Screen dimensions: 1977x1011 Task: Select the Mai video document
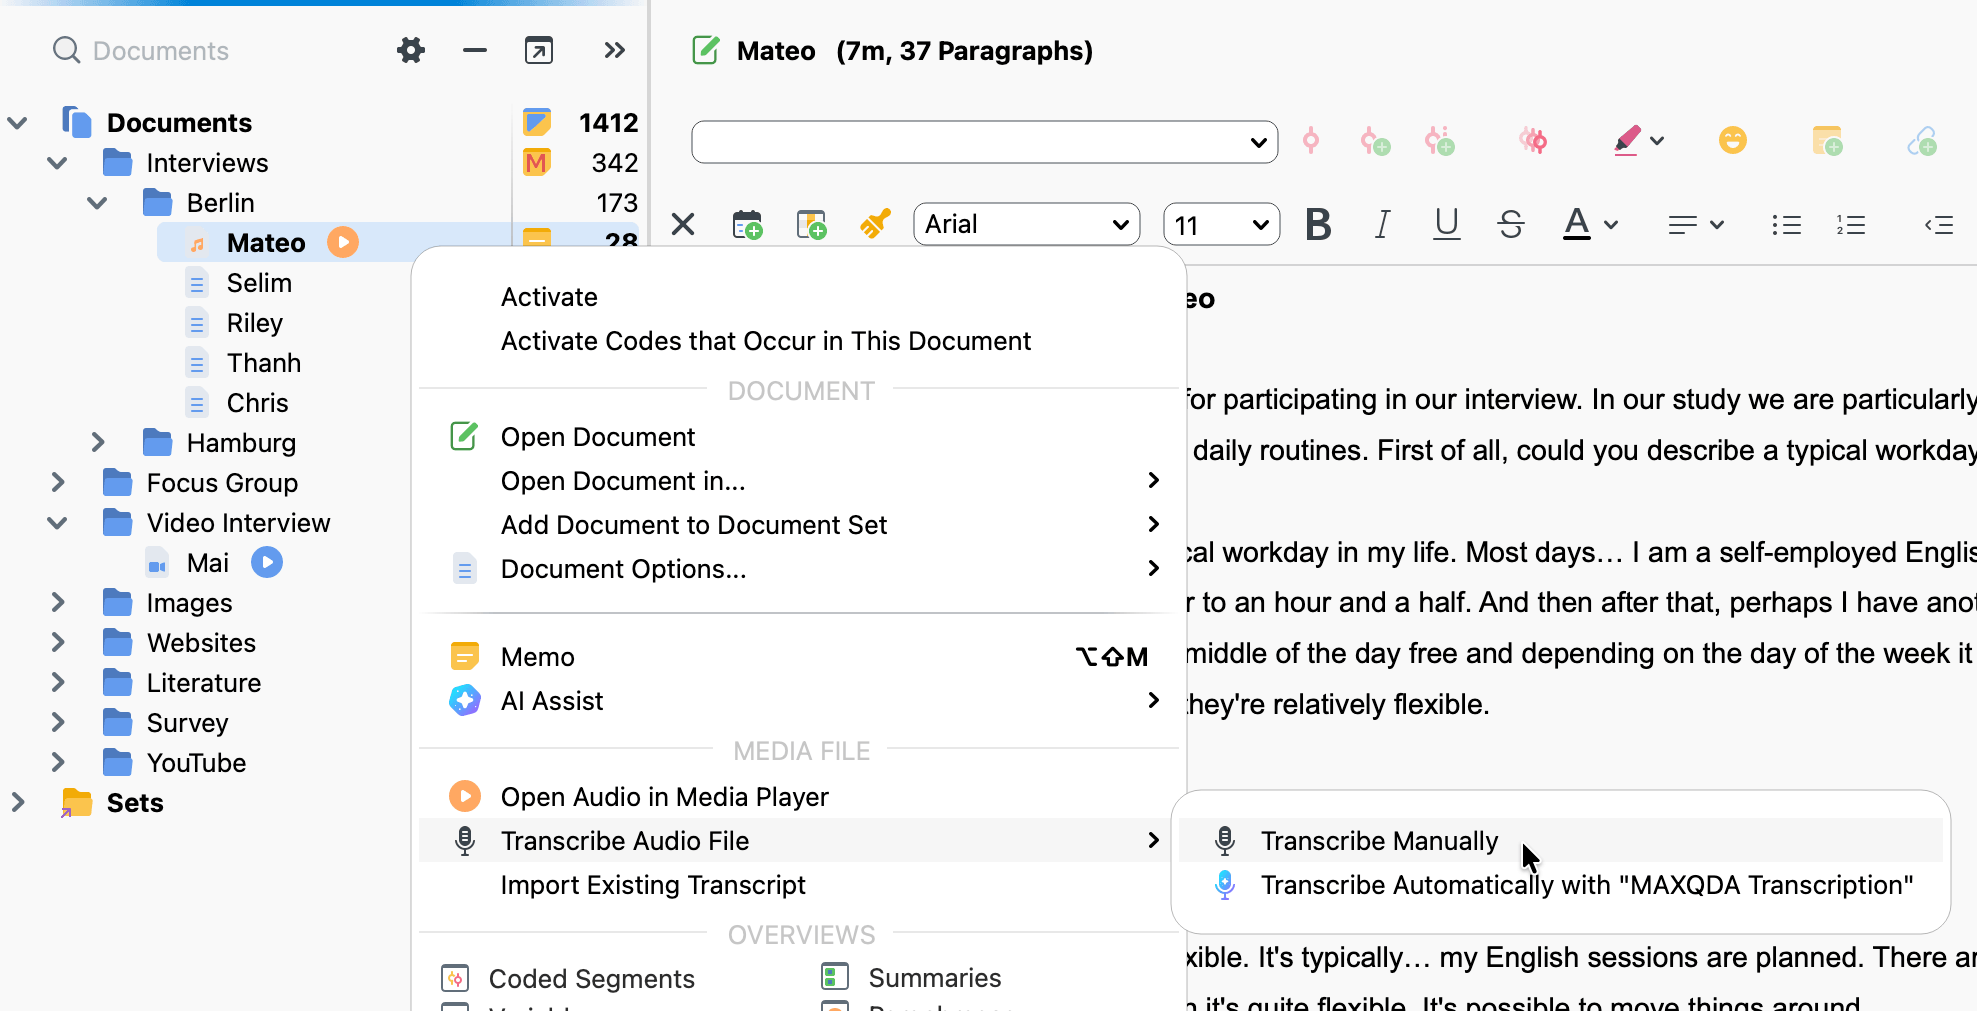[x=207, y=563]
